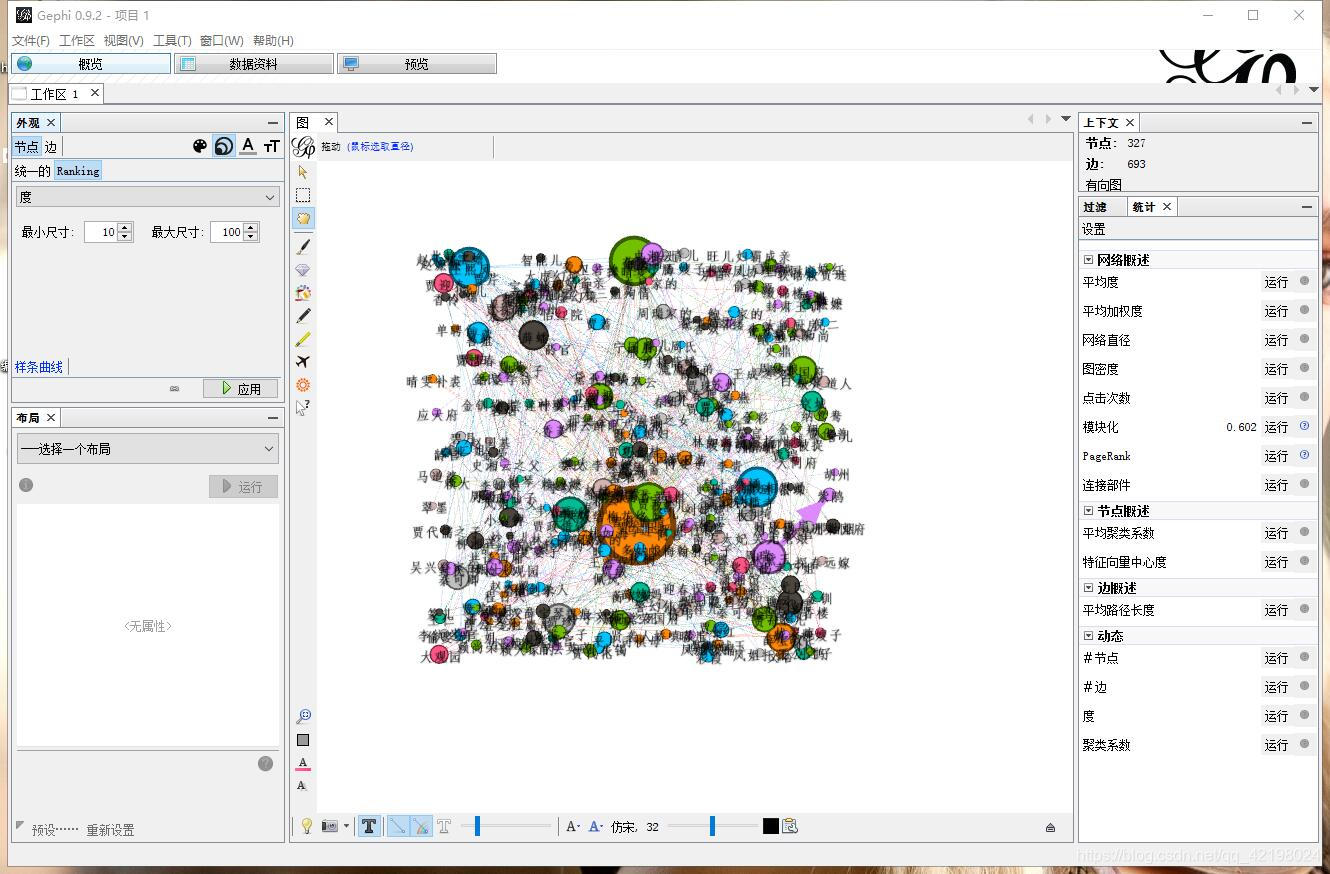Toggle show edges button

tap(397, 826)
